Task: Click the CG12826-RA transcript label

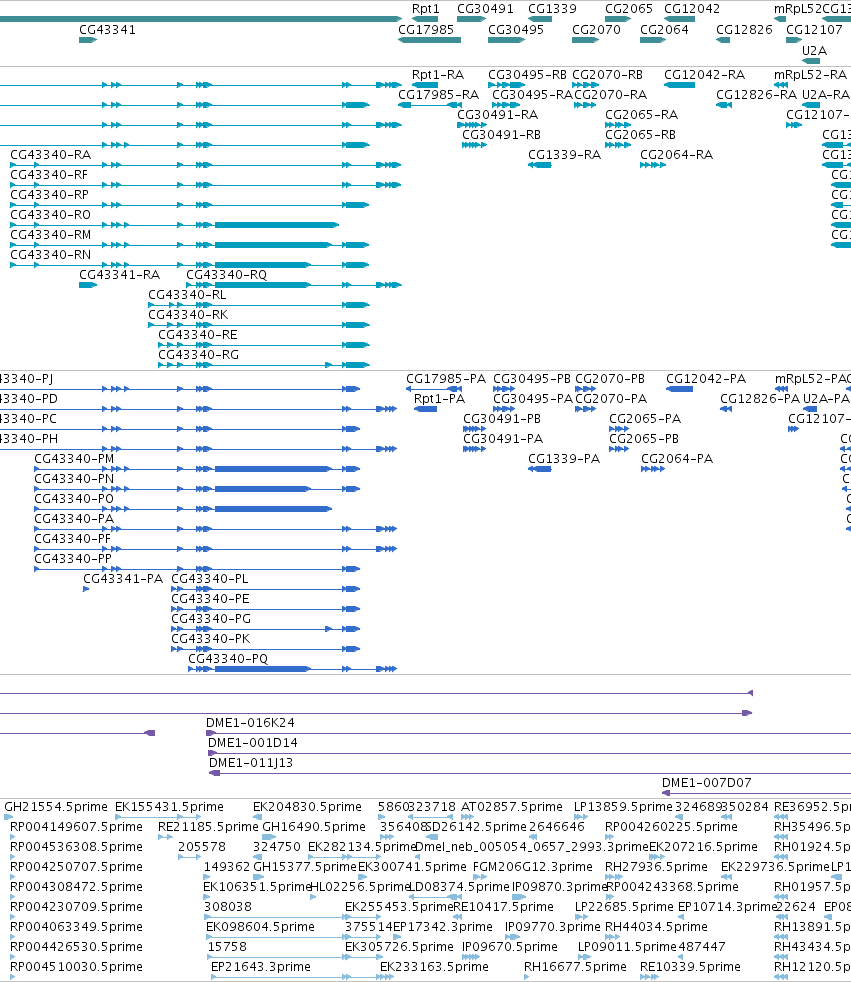Action: [x=756, y=95]
